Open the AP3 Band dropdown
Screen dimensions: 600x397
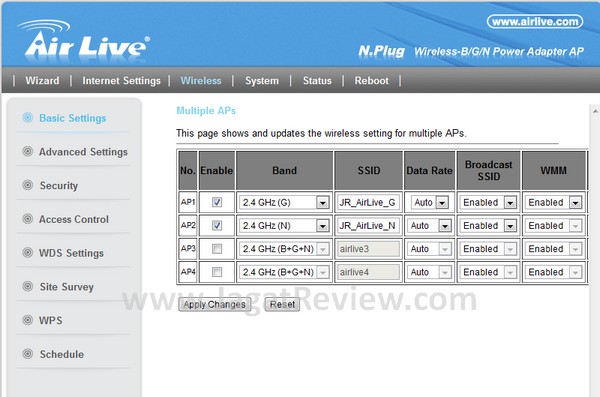(284, 249)
